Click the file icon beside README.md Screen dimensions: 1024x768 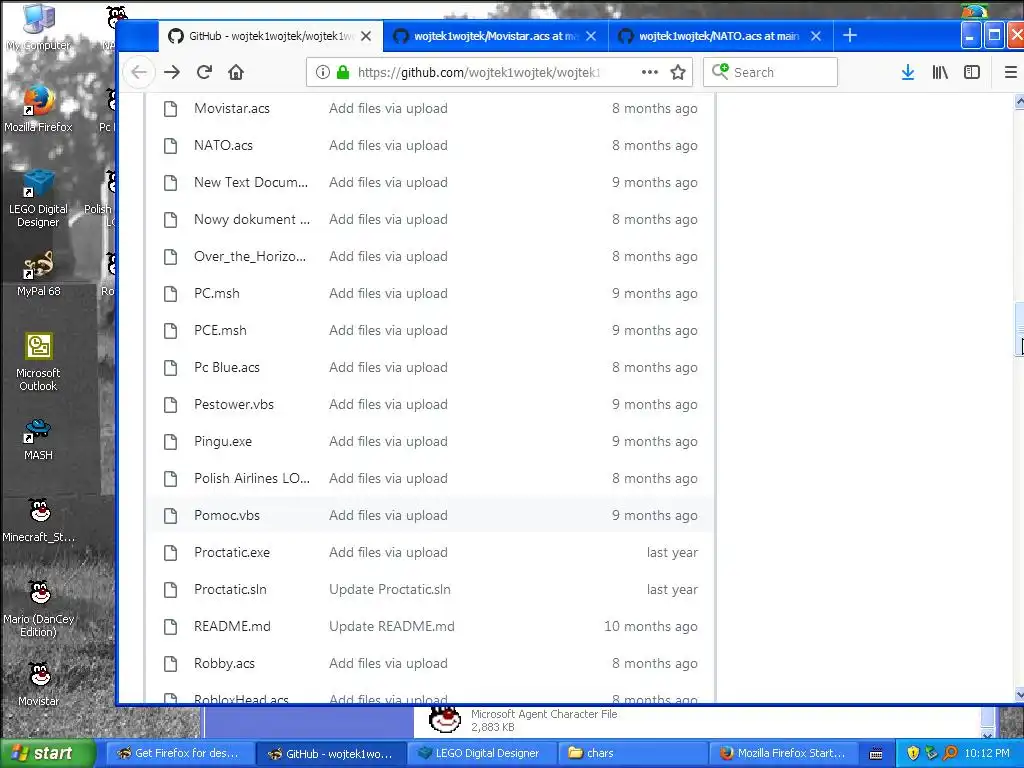pos(170,626)
